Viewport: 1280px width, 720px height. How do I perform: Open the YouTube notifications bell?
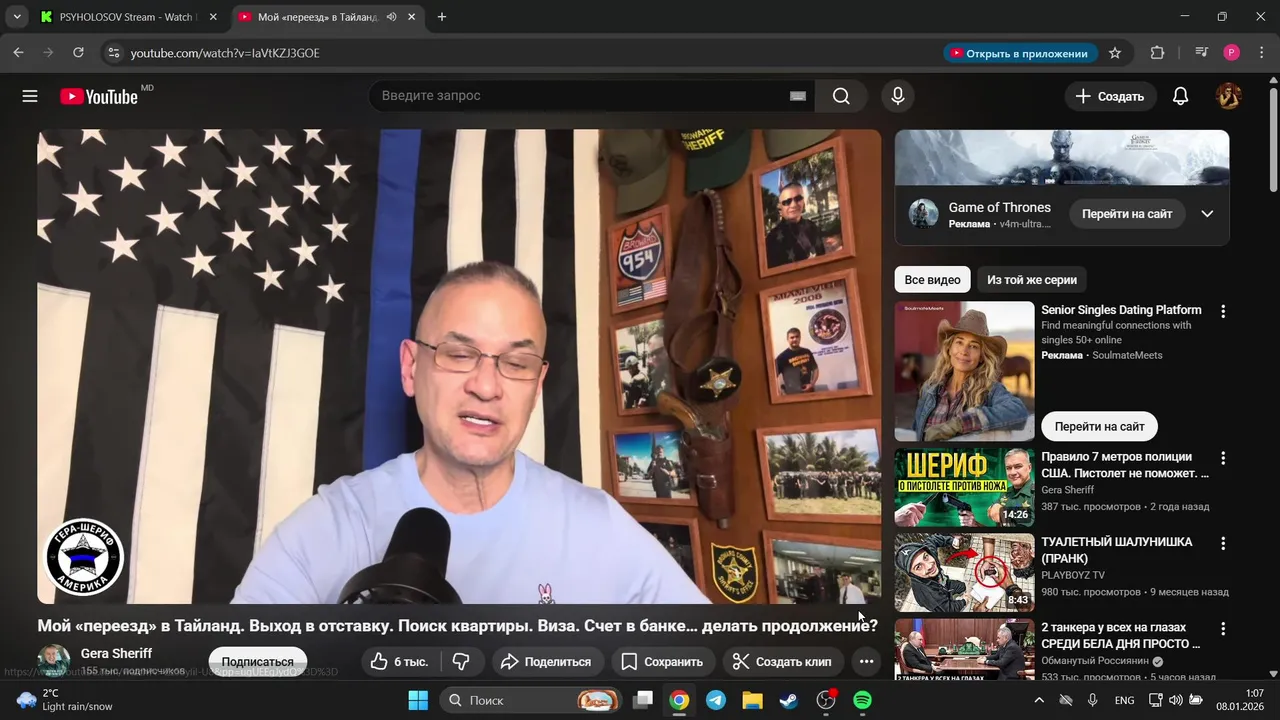tap(1180, 96)
